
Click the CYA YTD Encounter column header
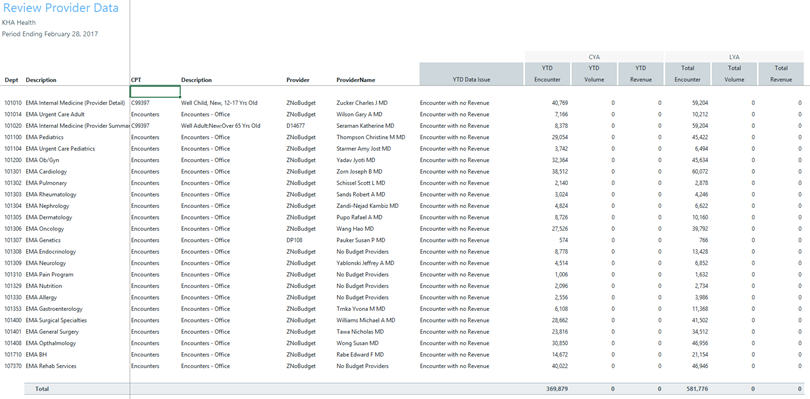548,74
